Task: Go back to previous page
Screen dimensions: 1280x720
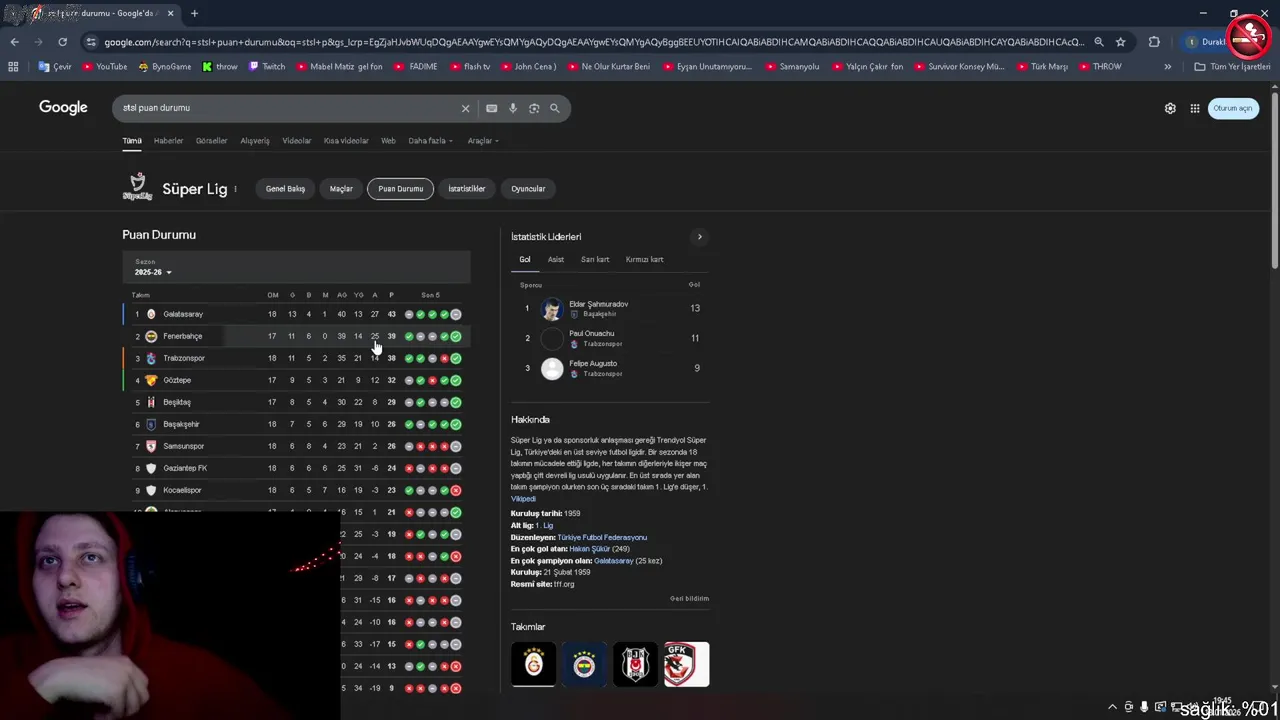Action: click(x=14, y=42)
